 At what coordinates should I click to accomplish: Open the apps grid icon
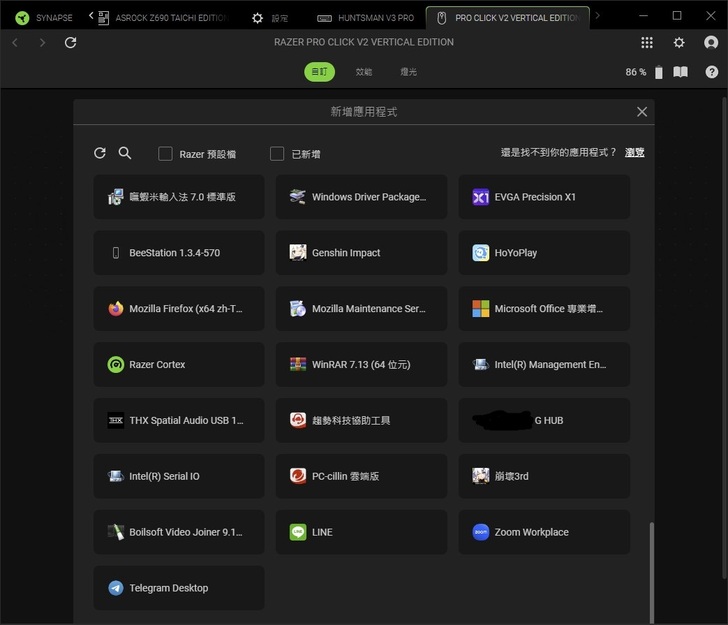tap(647, 43)
